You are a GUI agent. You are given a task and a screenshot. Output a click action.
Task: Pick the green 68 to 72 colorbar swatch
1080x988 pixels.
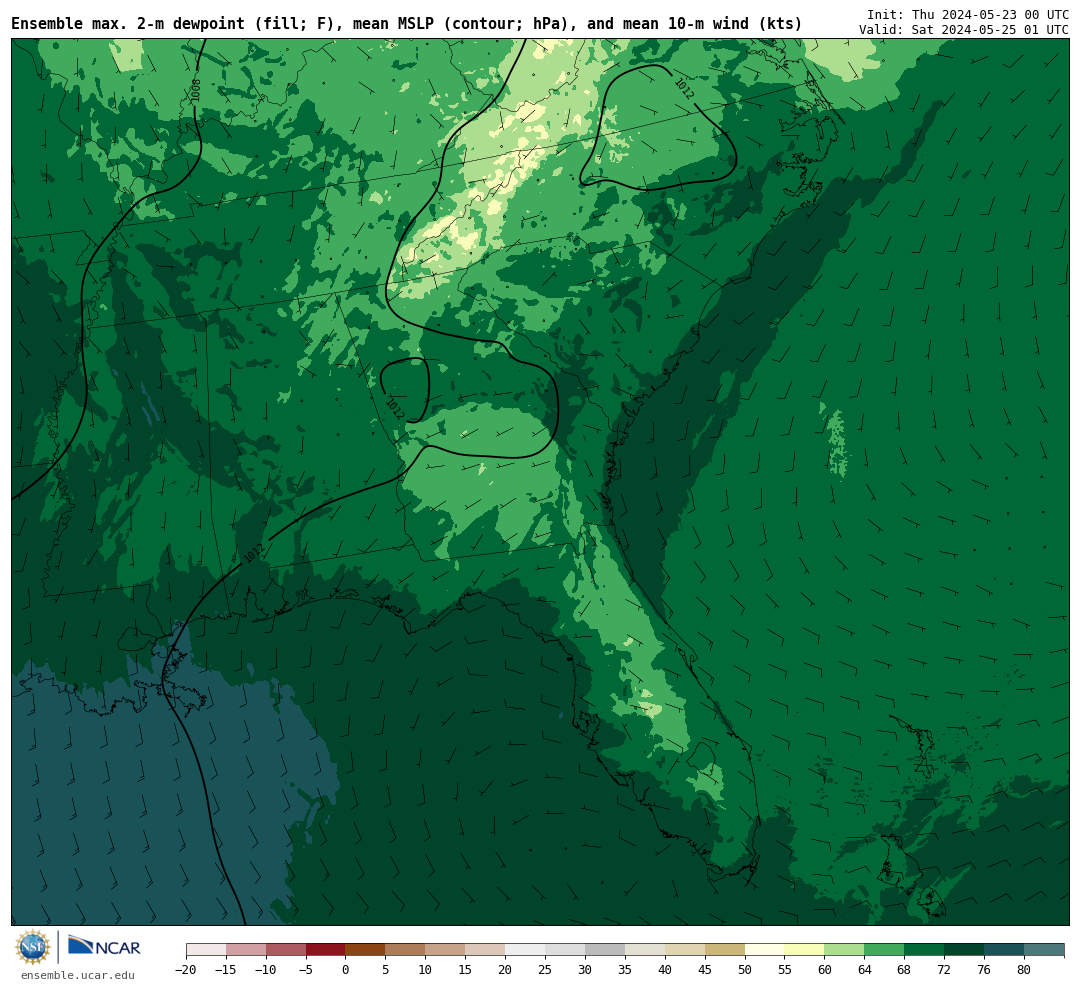tap(924, 950)
